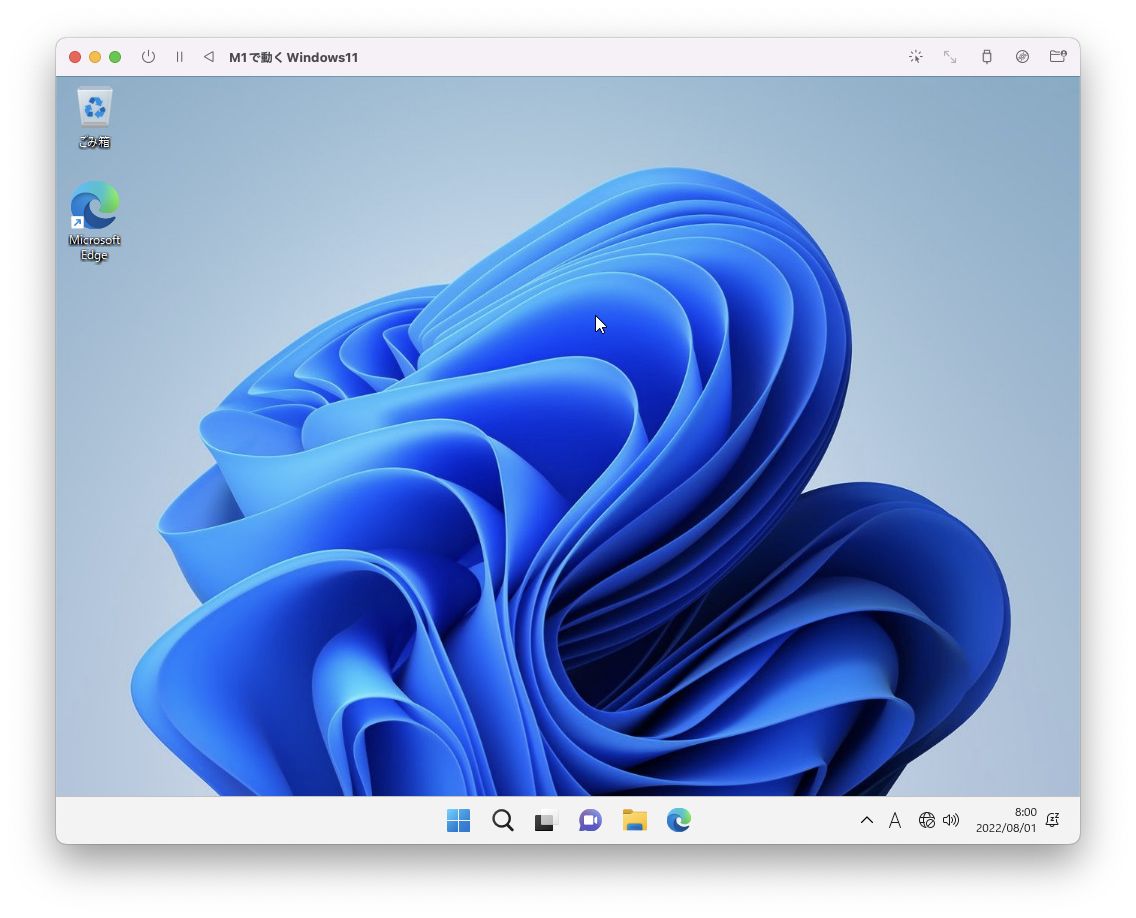Launch Microsoft Edge from taskbar
This screenshot has width=1136, height=918.
[679, 820]
